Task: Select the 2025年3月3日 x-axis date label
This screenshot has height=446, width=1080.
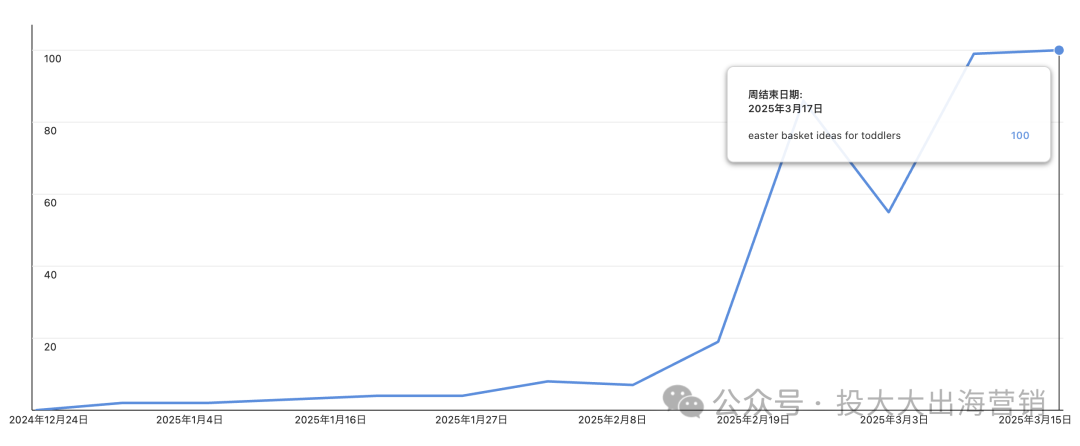Action: 893,419
